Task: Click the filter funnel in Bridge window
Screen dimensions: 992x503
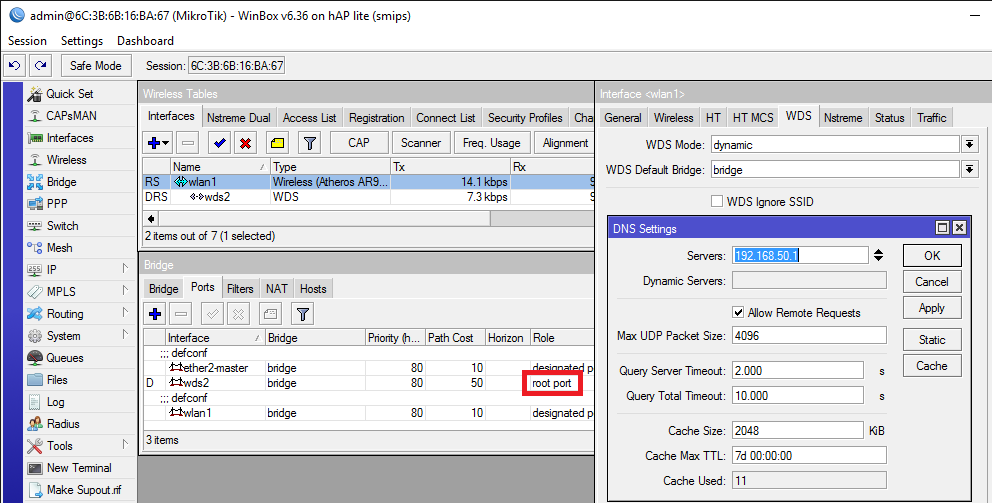Action: (302, 314)
